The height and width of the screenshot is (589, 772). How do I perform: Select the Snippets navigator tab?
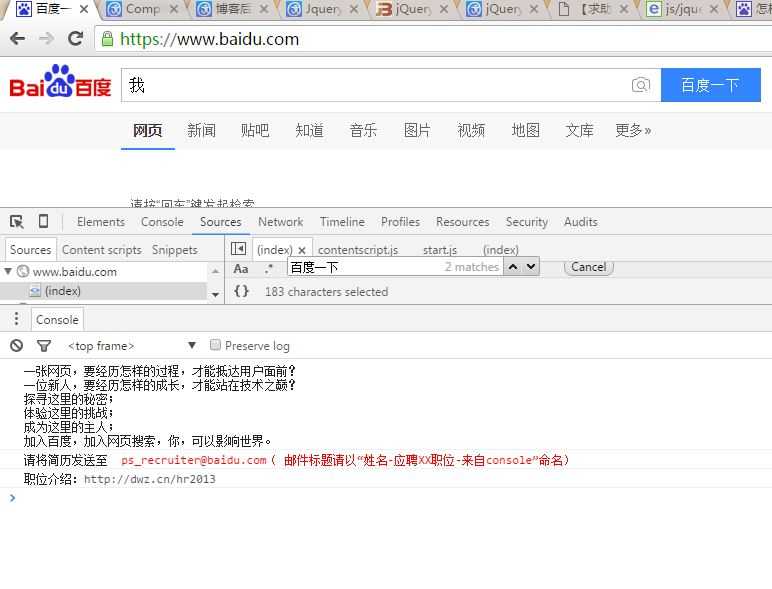coord(174,250)
